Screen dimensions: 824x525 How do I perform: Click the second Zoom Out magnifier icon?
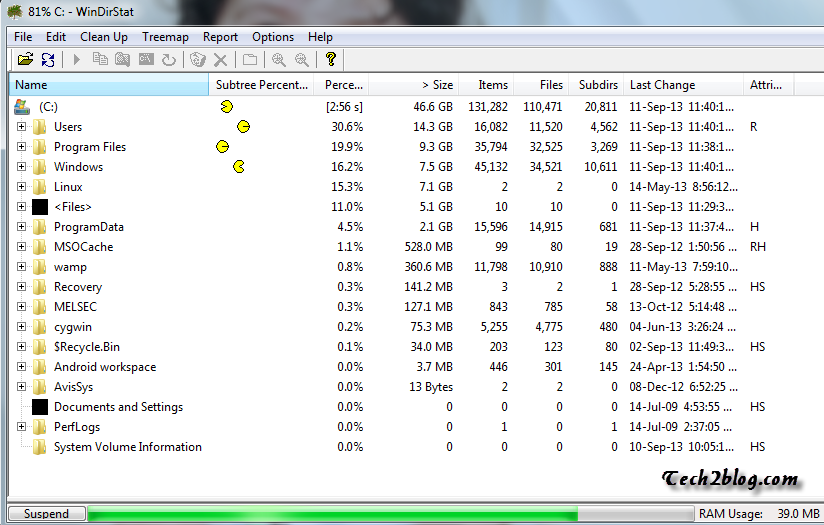pos(302,59)
